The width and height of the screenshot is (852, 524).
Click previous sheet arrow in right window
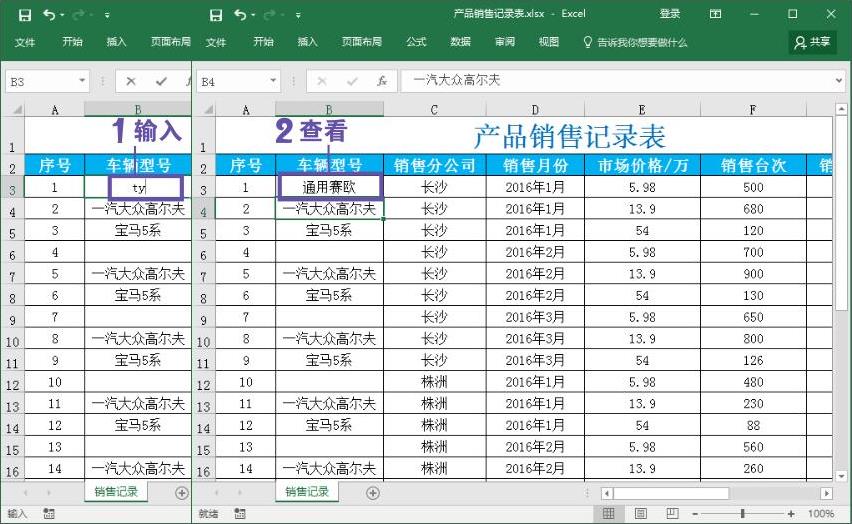click(217, 493)
